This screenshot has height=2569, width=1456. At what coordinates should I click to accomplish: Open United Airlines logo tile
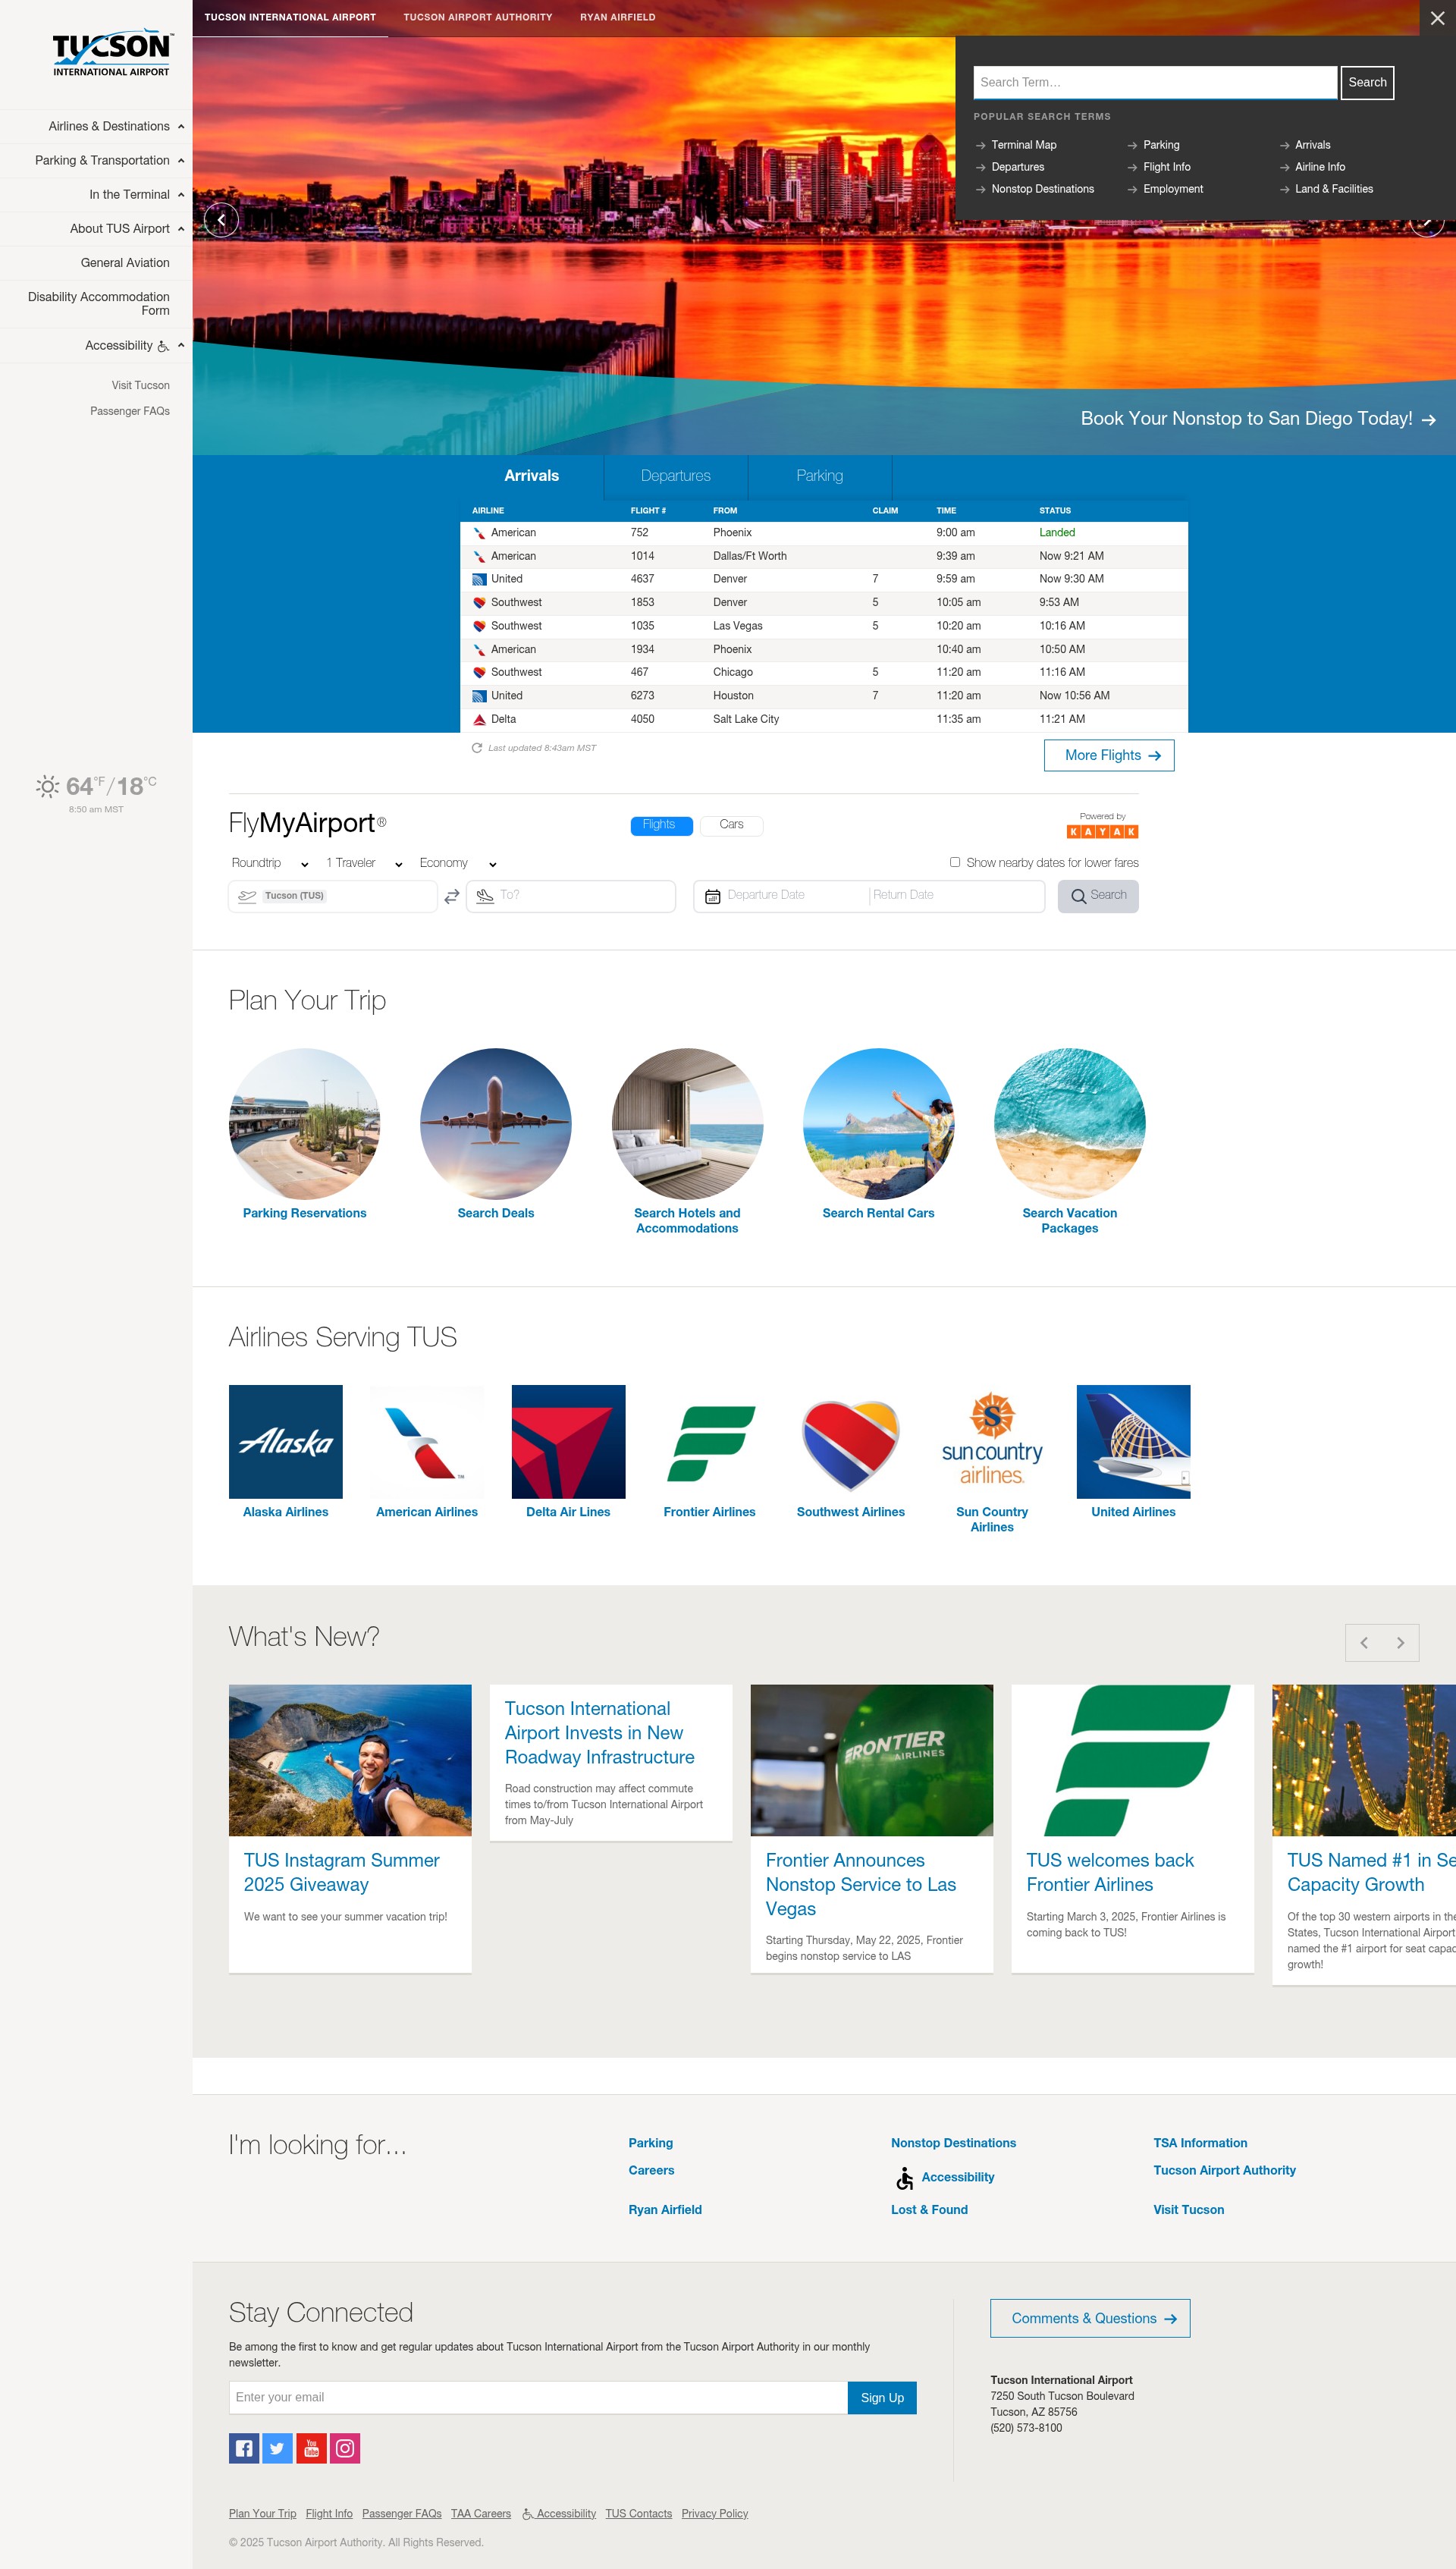pos(1133,1441)
